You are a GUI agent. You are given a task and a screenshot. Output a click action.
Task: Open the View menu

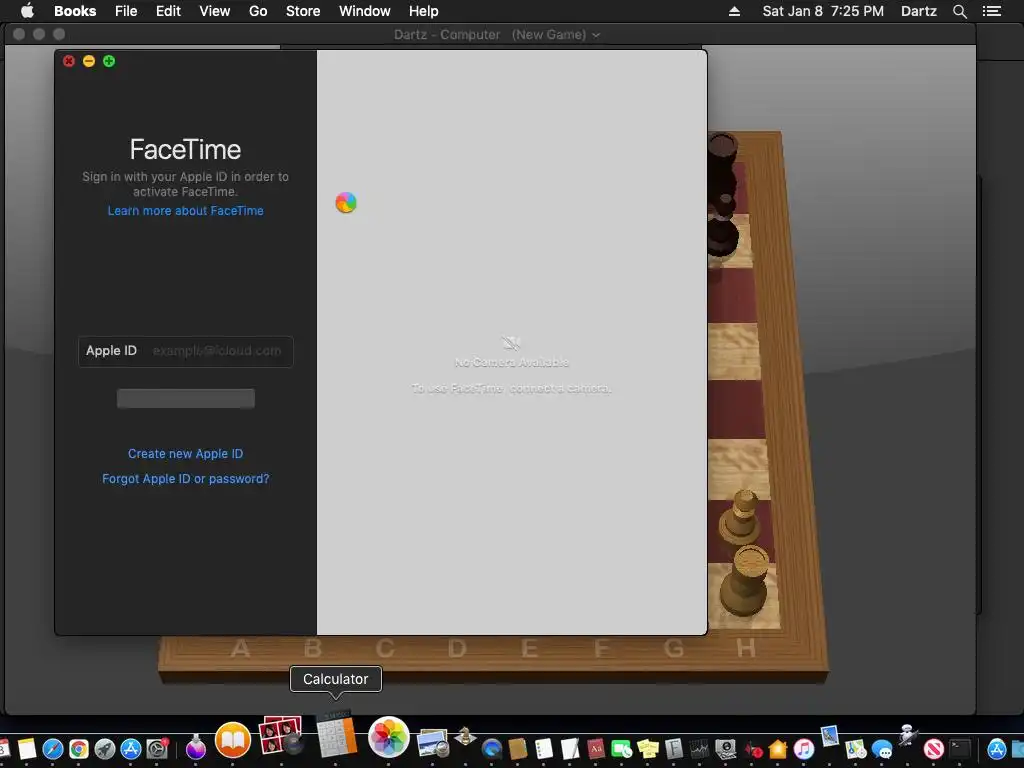point(214,11)
